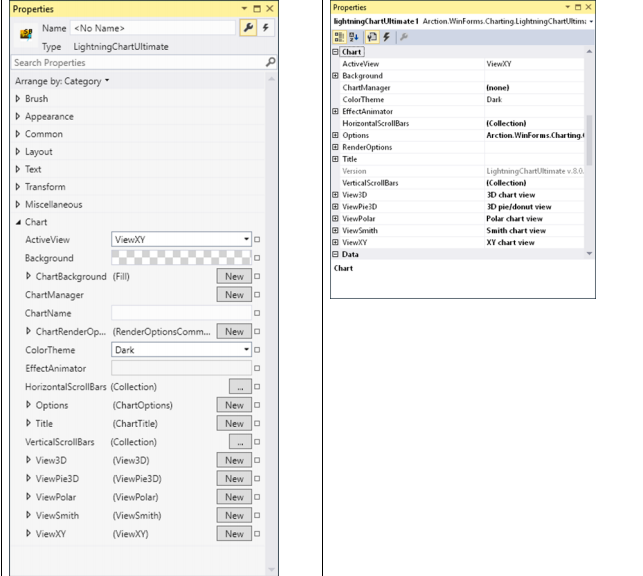The image size is (643, 576).
Task: Click the property marker square next to EffectAnimator
Action: pos(257,368)
